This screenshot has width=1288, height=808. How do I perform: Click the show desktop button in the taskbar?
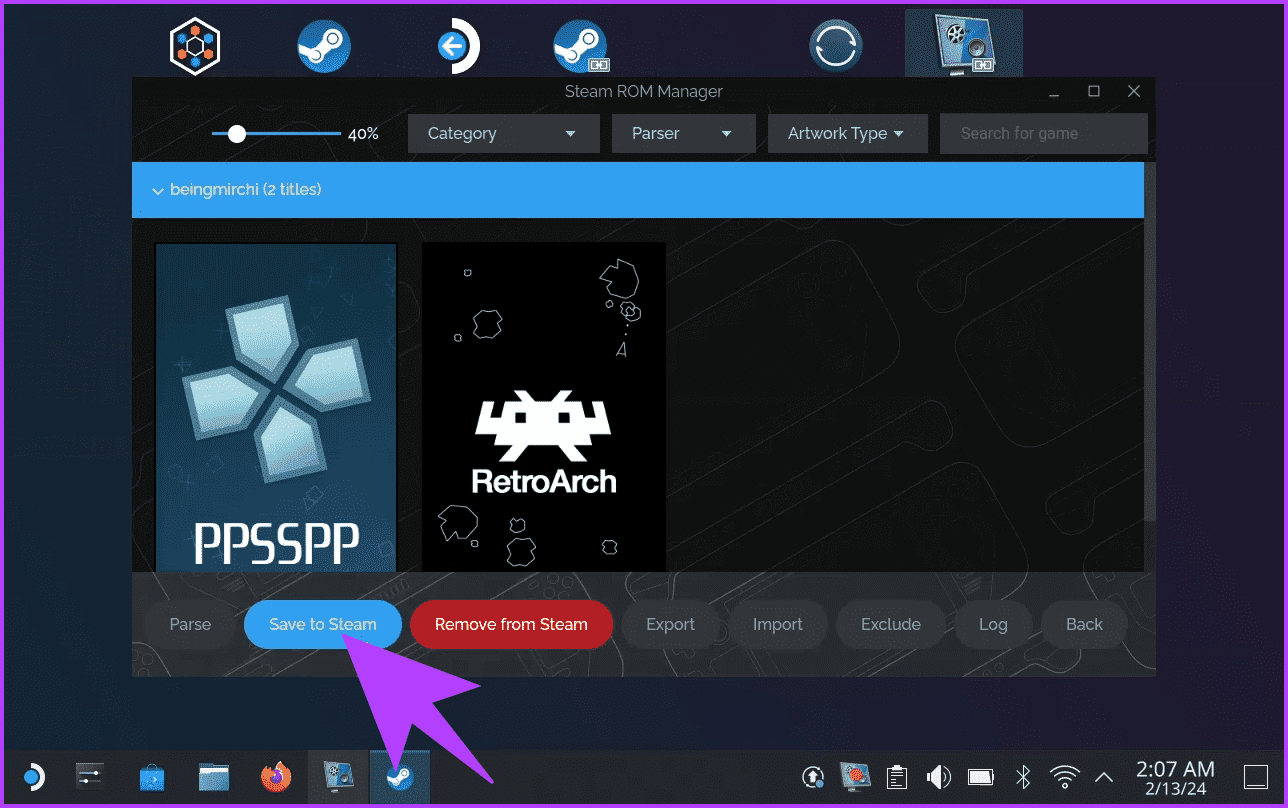(x=1255, y=777)
